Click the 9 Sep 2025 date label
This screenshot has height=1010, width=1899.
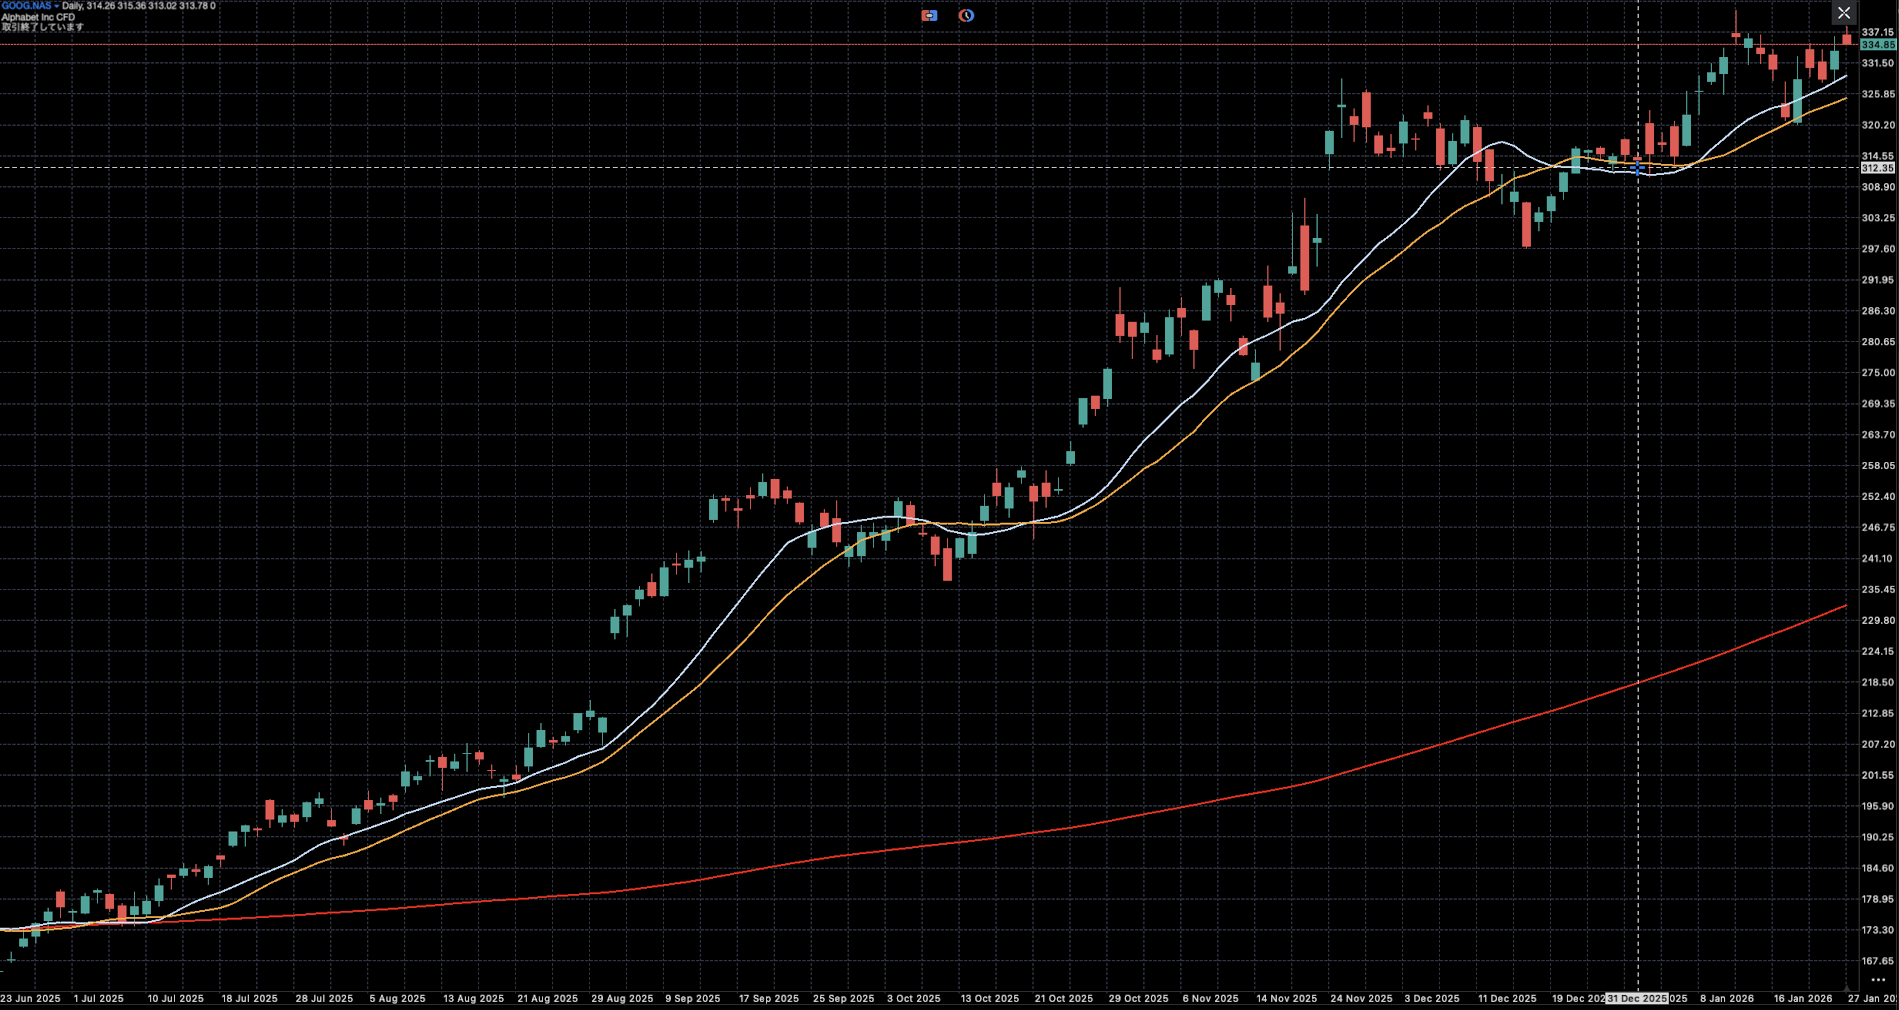692,998
